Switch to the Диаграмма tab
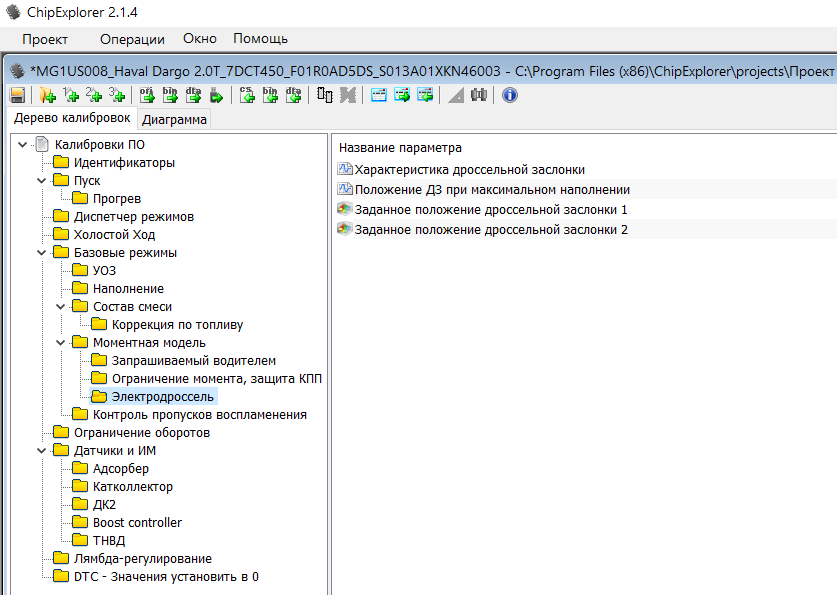 [174, 120]
